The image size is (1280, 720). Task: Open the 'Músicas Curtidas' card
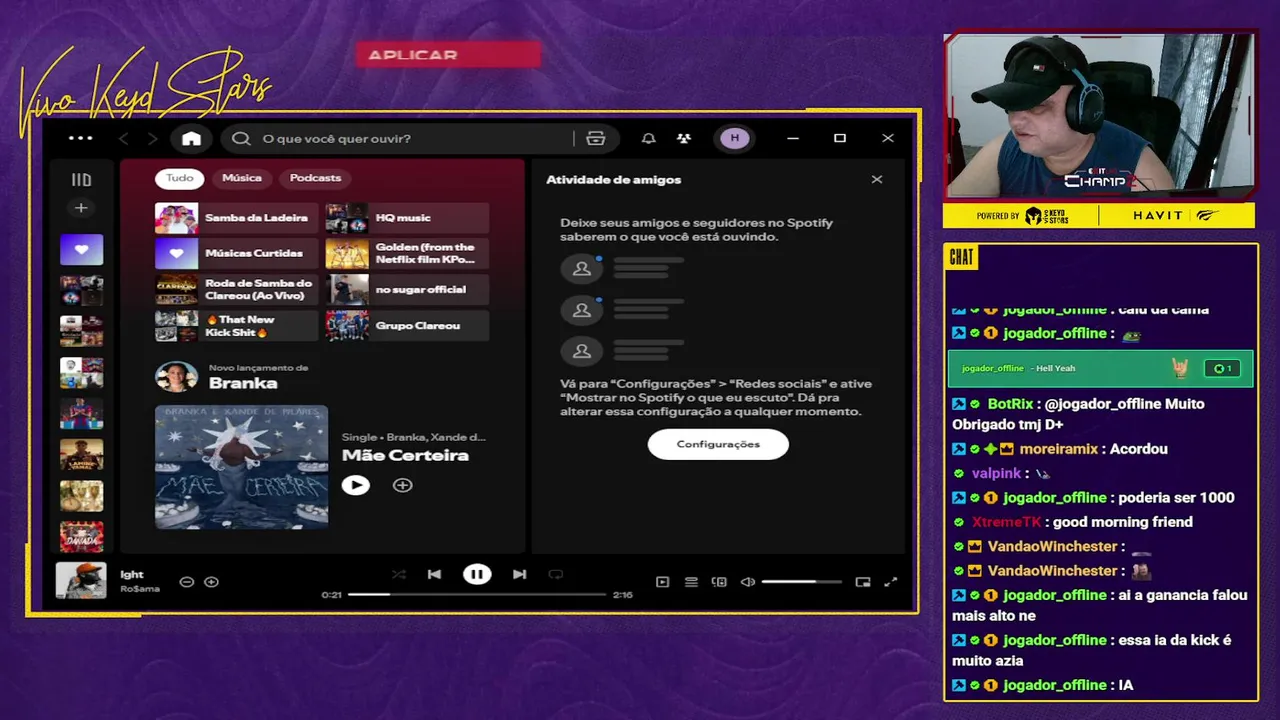coord(236,254)
